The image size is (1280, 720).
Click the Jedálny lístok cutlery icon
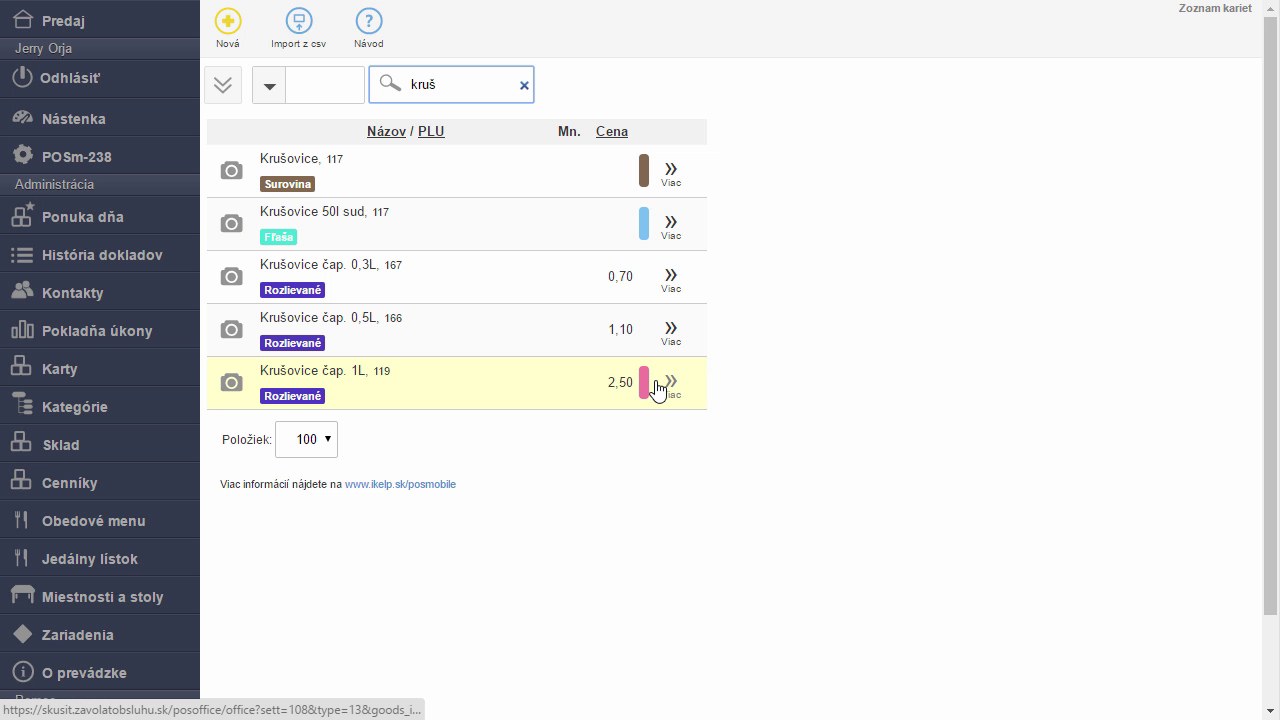[x=22, y=558]
